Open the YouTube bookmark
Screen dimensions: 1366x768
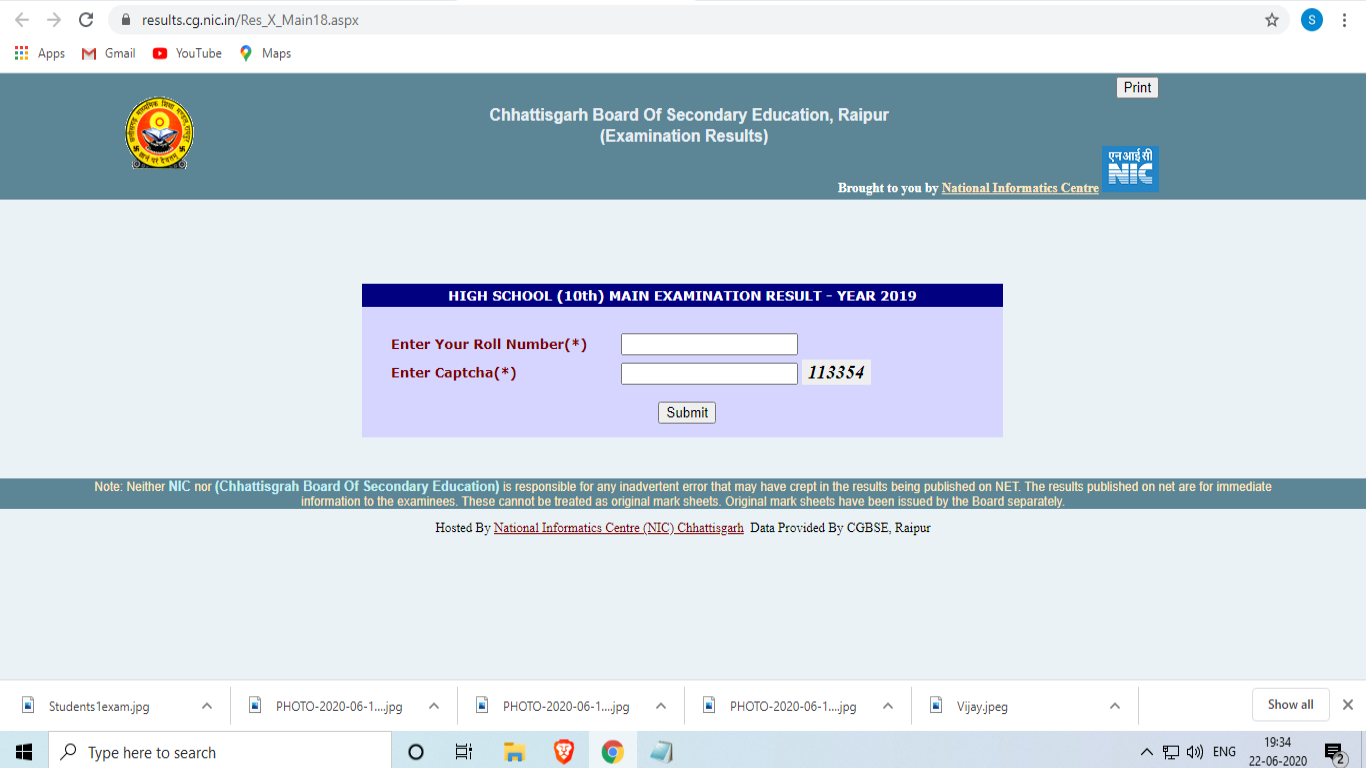(x=187, y=53)
